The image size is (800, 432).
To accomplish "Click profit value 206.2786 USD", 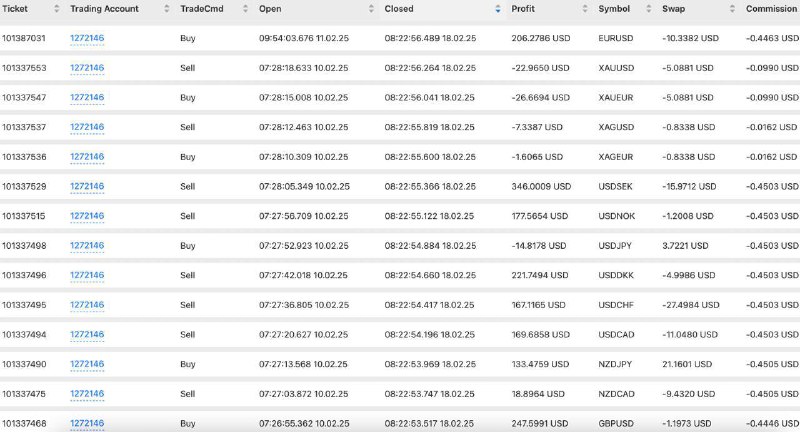I will [540, 38].
